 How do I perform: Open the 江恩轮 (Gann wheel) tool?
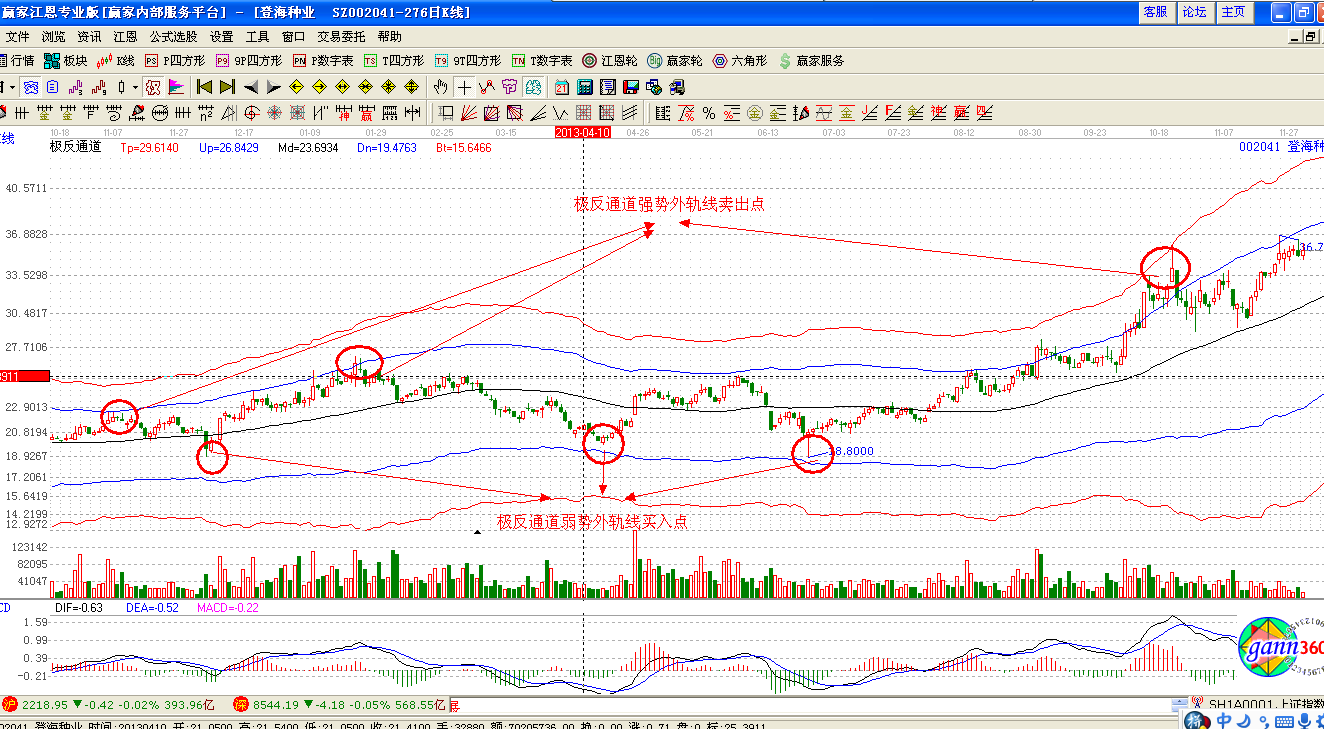[x=610, y=61]
